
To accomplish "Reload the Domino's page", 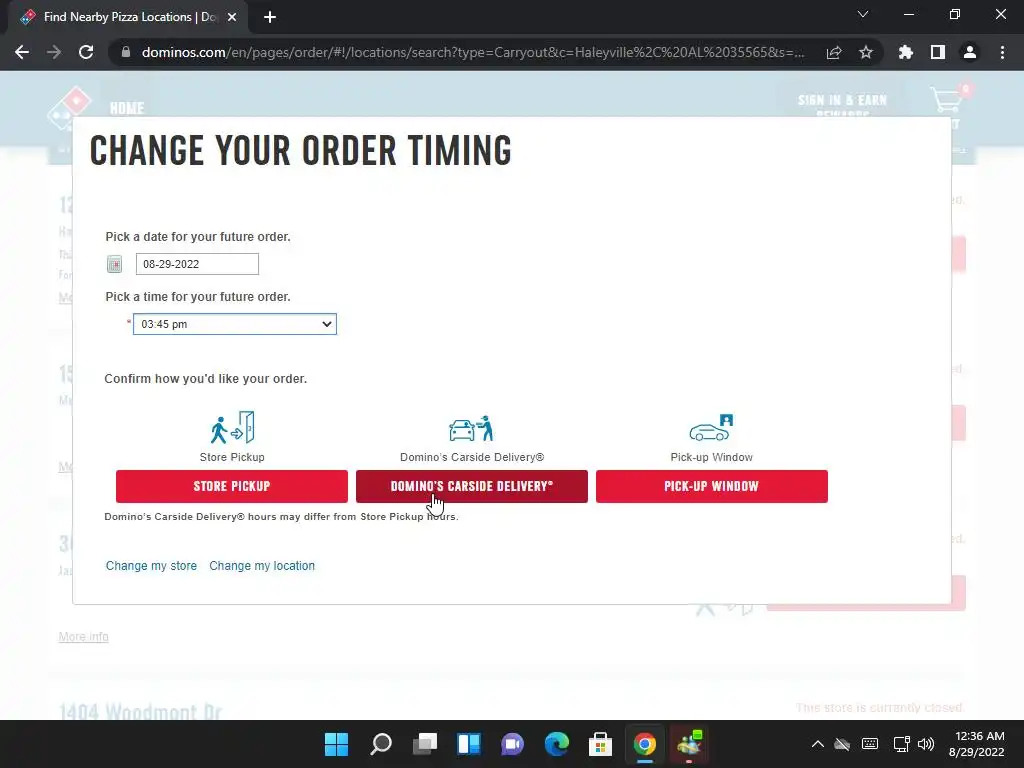I will [86, 52].
